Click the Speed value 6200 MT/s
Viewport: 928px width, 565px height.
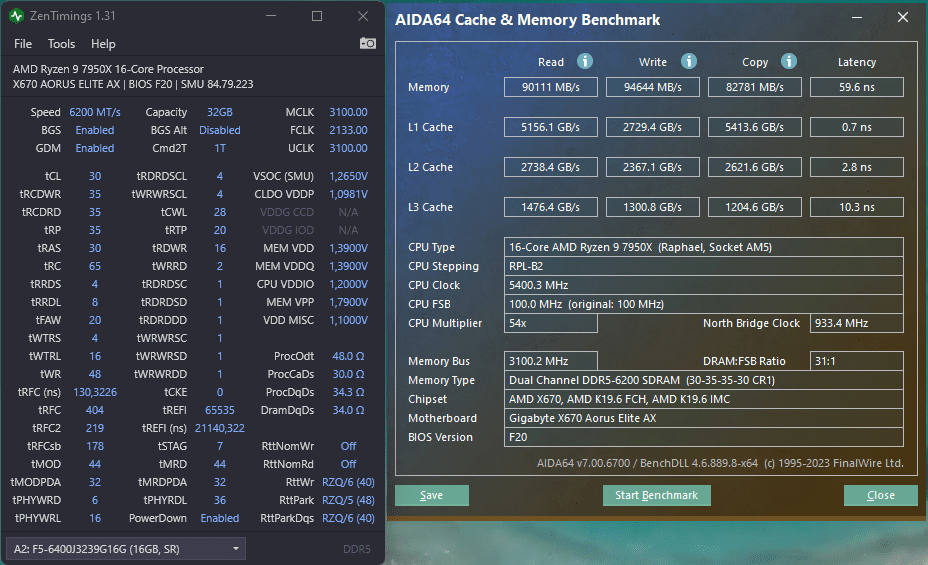[95, 112]
